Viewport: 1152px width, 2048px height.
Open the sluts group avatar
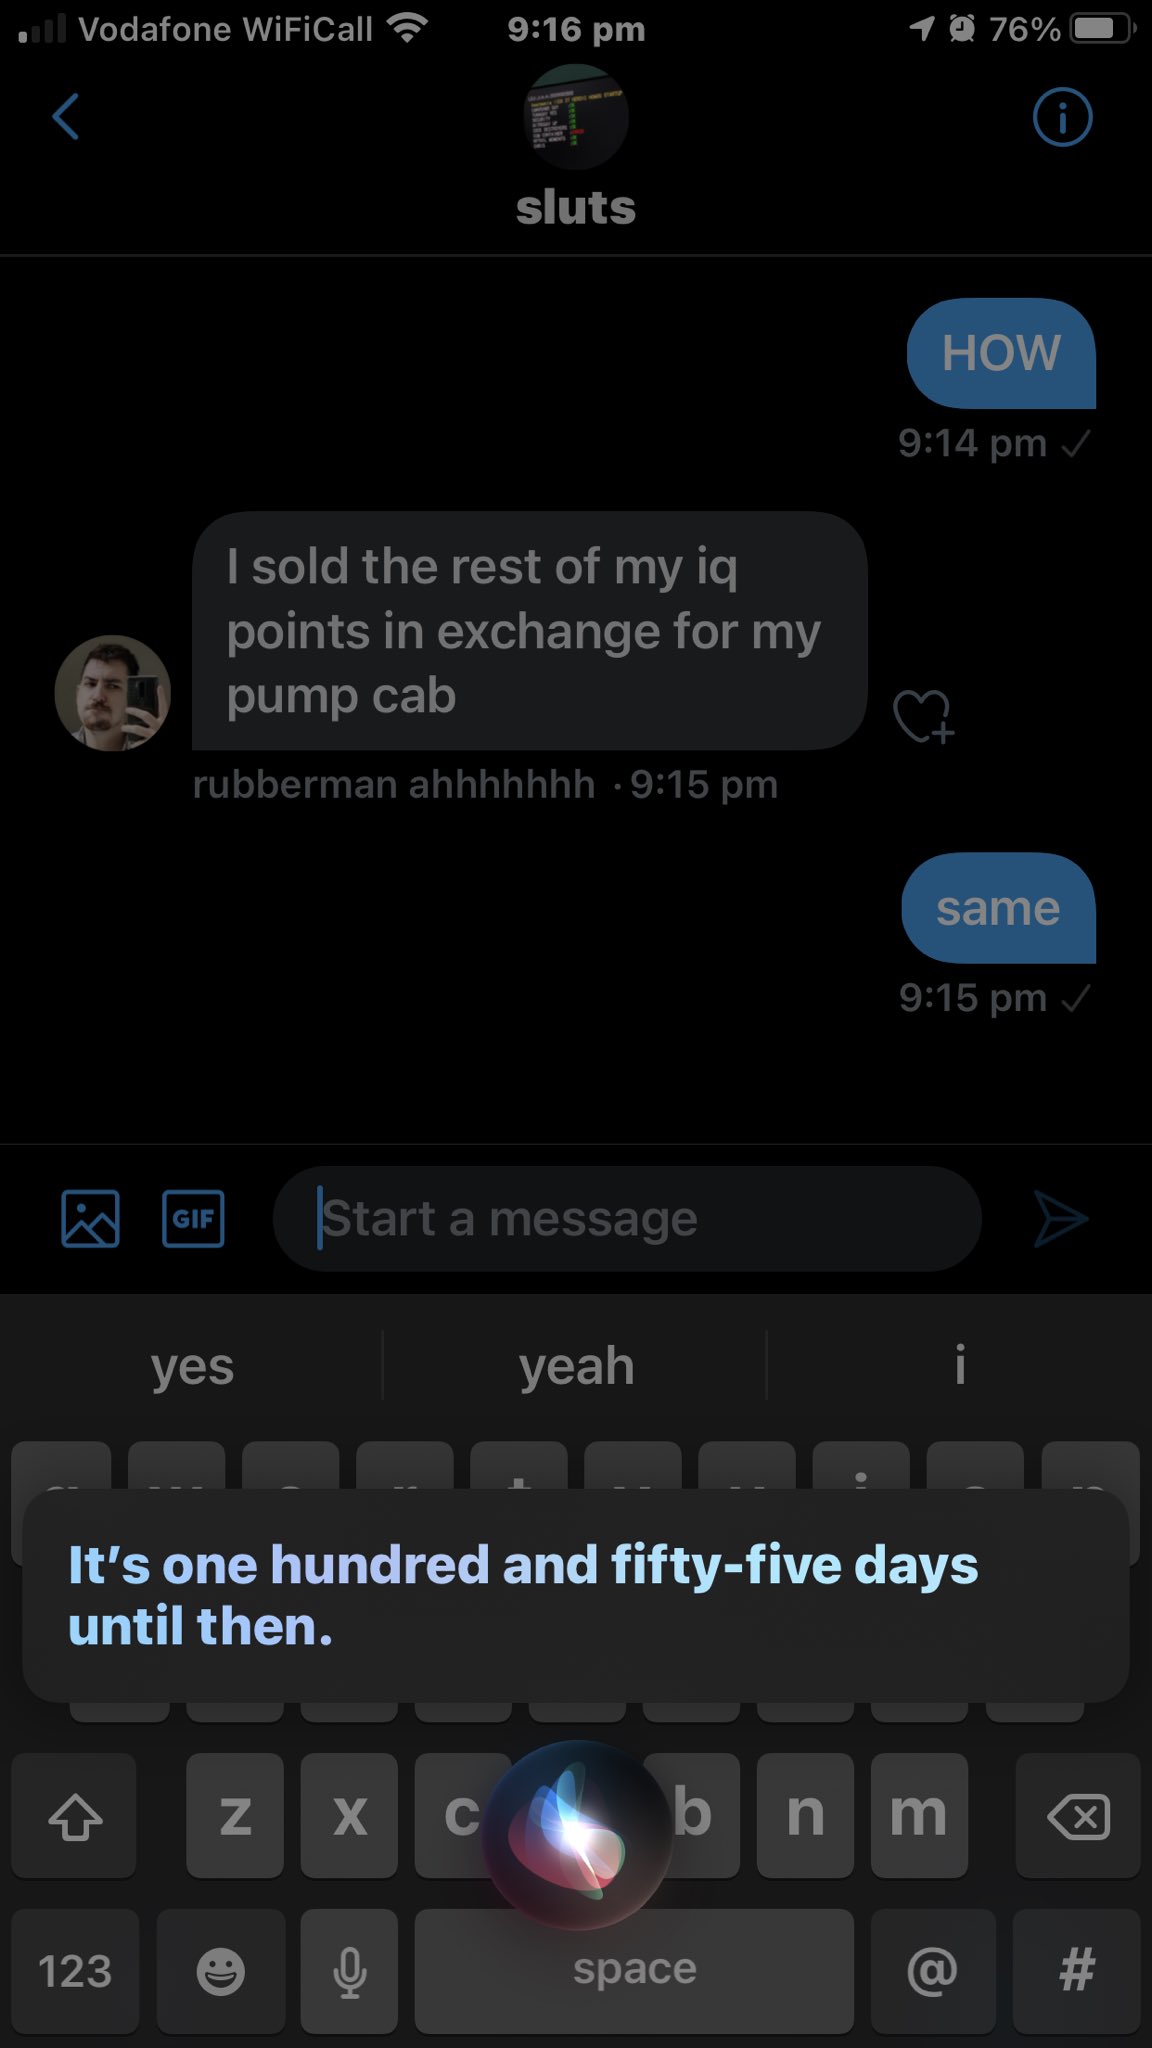576,117
